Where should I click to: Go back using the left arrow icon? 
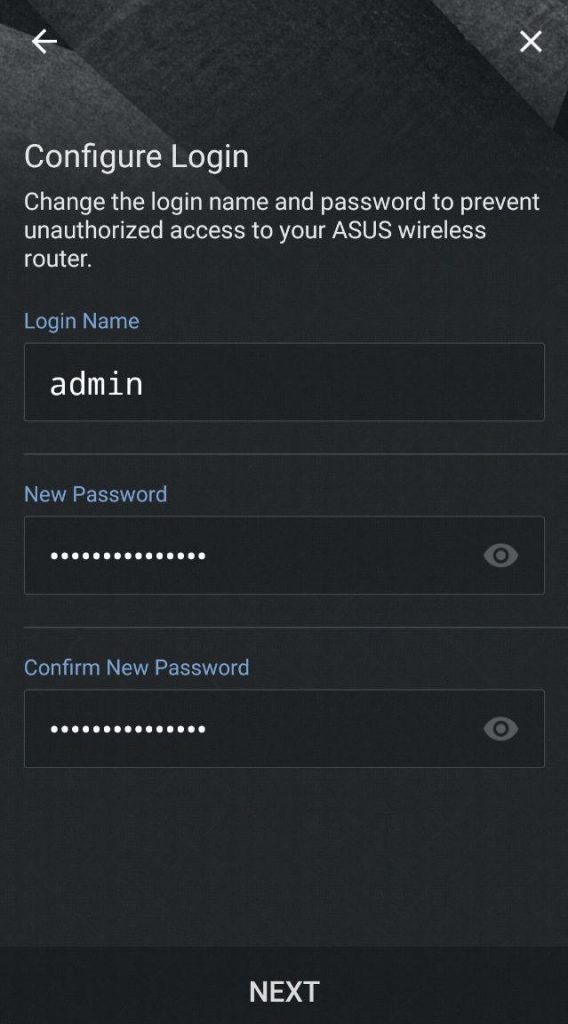tap(44, 42)
